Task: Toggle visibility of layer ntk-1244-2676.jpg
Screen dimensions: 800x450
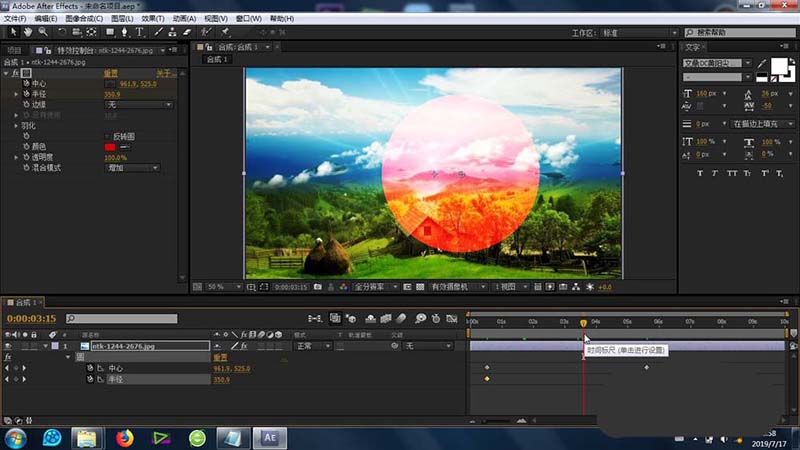Action: (x=8, y=346)
